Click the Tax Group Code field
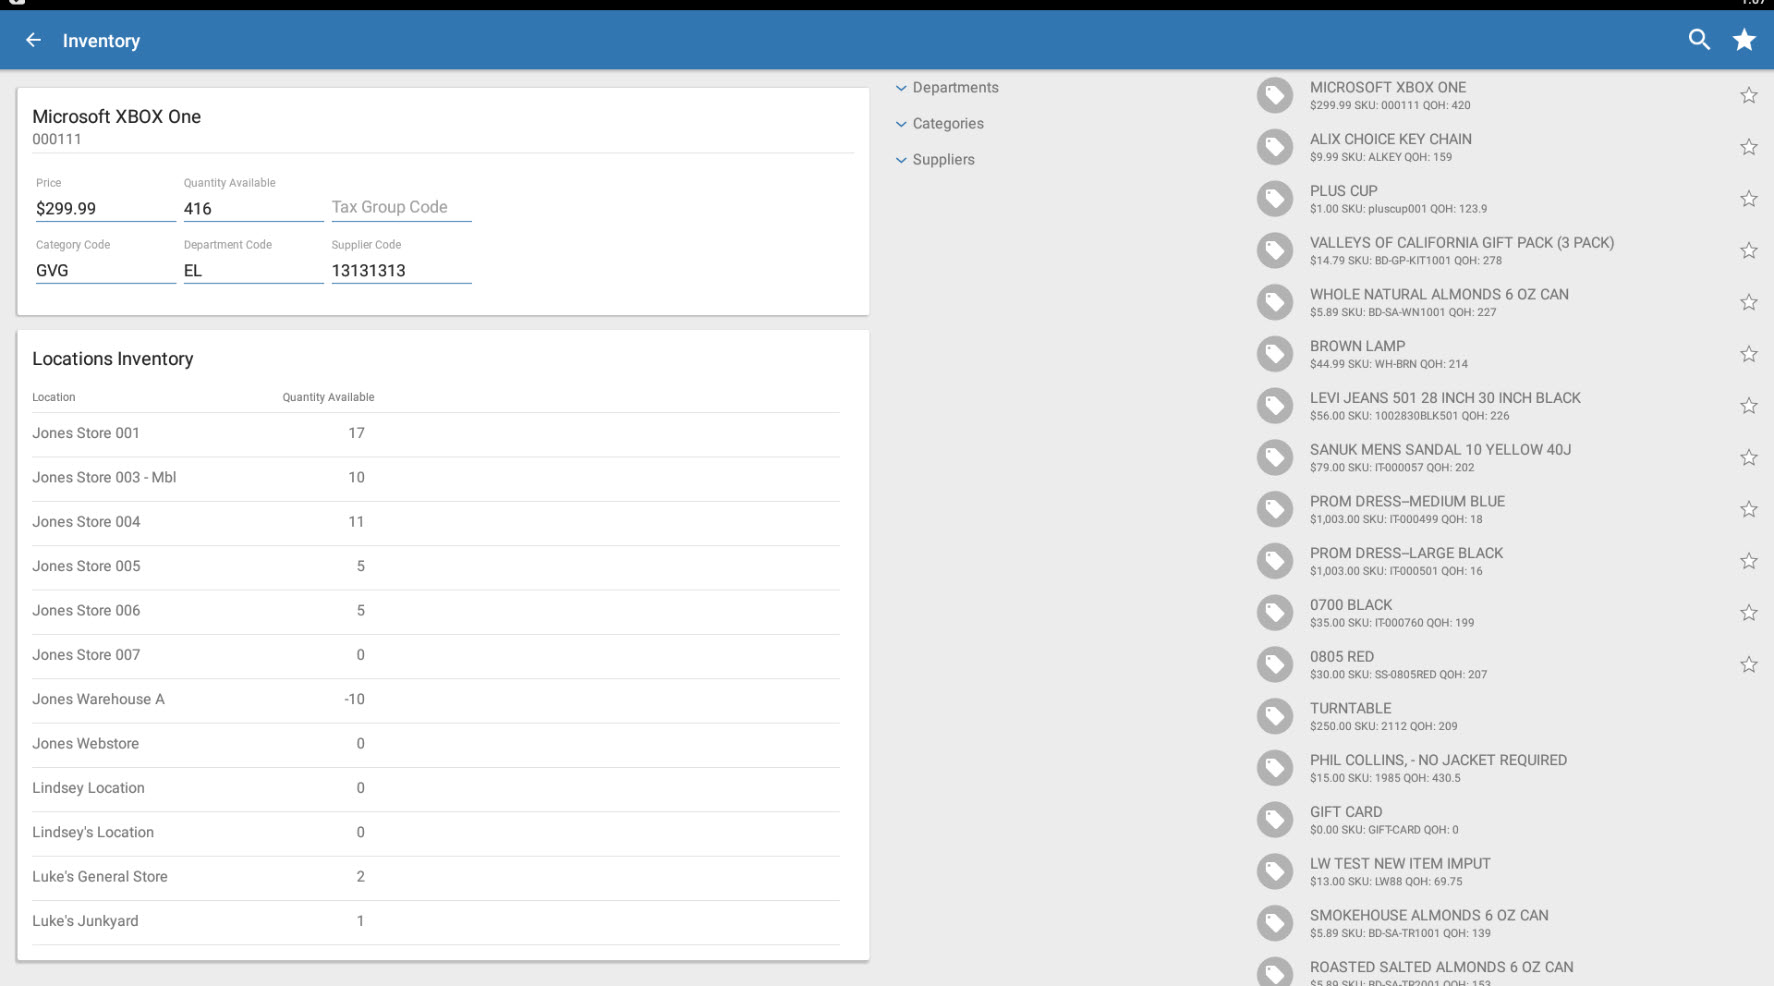 (x=401, y=208)
